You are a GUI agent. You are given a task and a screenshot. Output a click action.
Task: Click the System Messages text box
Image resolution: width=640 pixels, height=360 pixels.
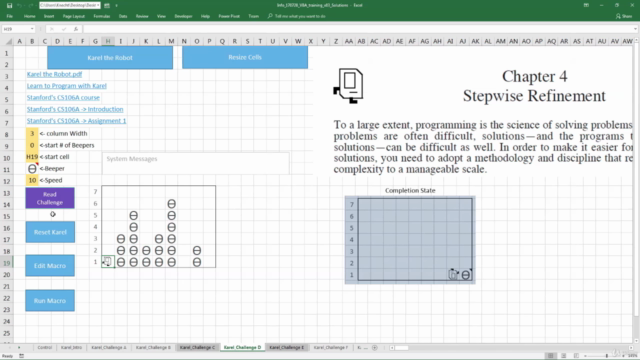[x=196, y=163]
